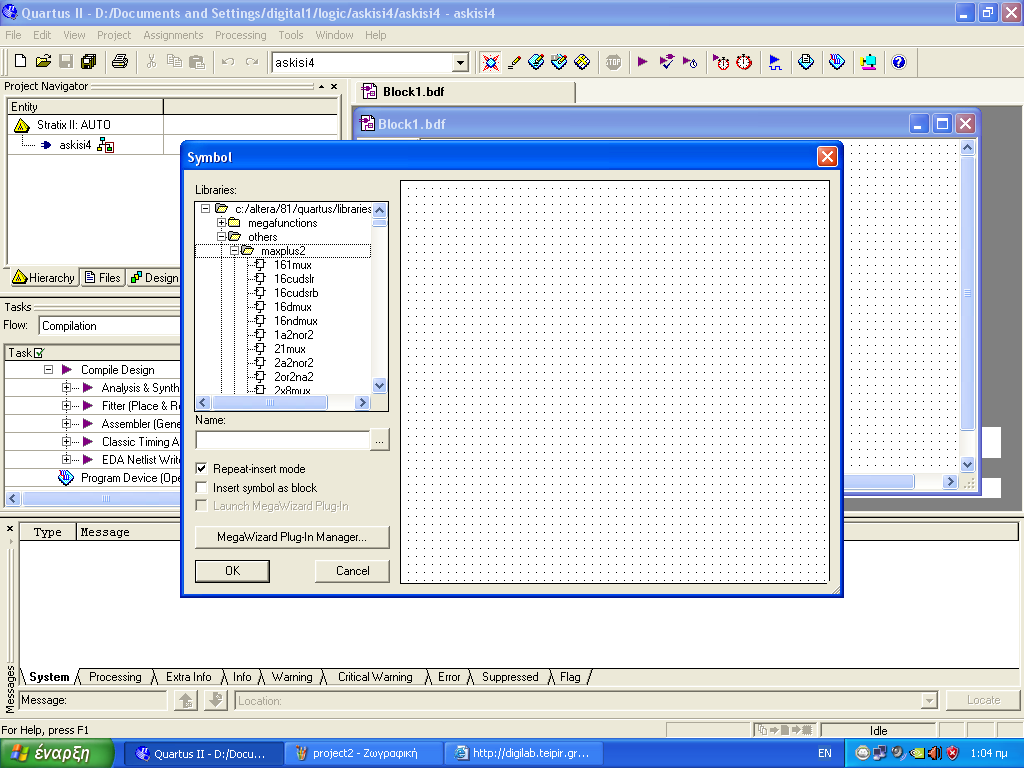Switch to the Files tab in Project Navigator
Screen dimensions: 1024x768
tap(103, 278)
